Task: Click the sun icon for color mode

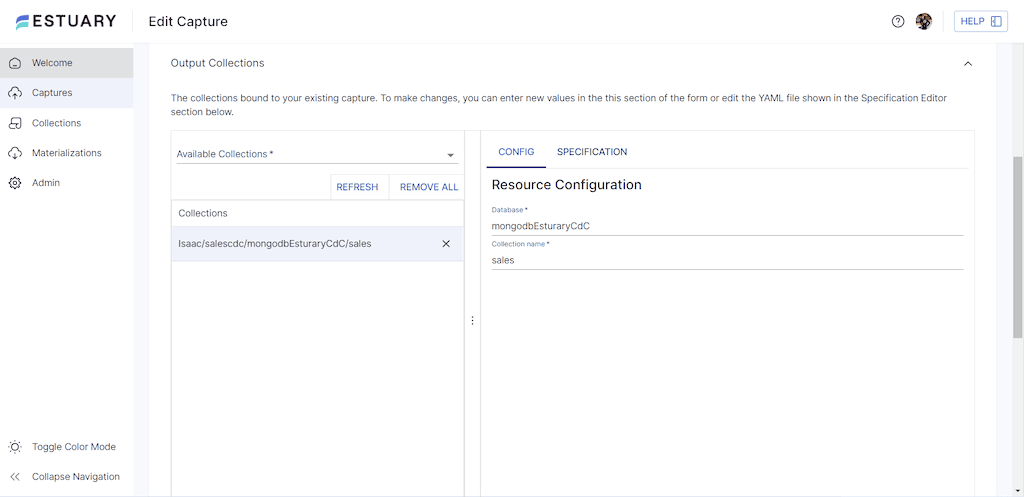Action: 15,447
